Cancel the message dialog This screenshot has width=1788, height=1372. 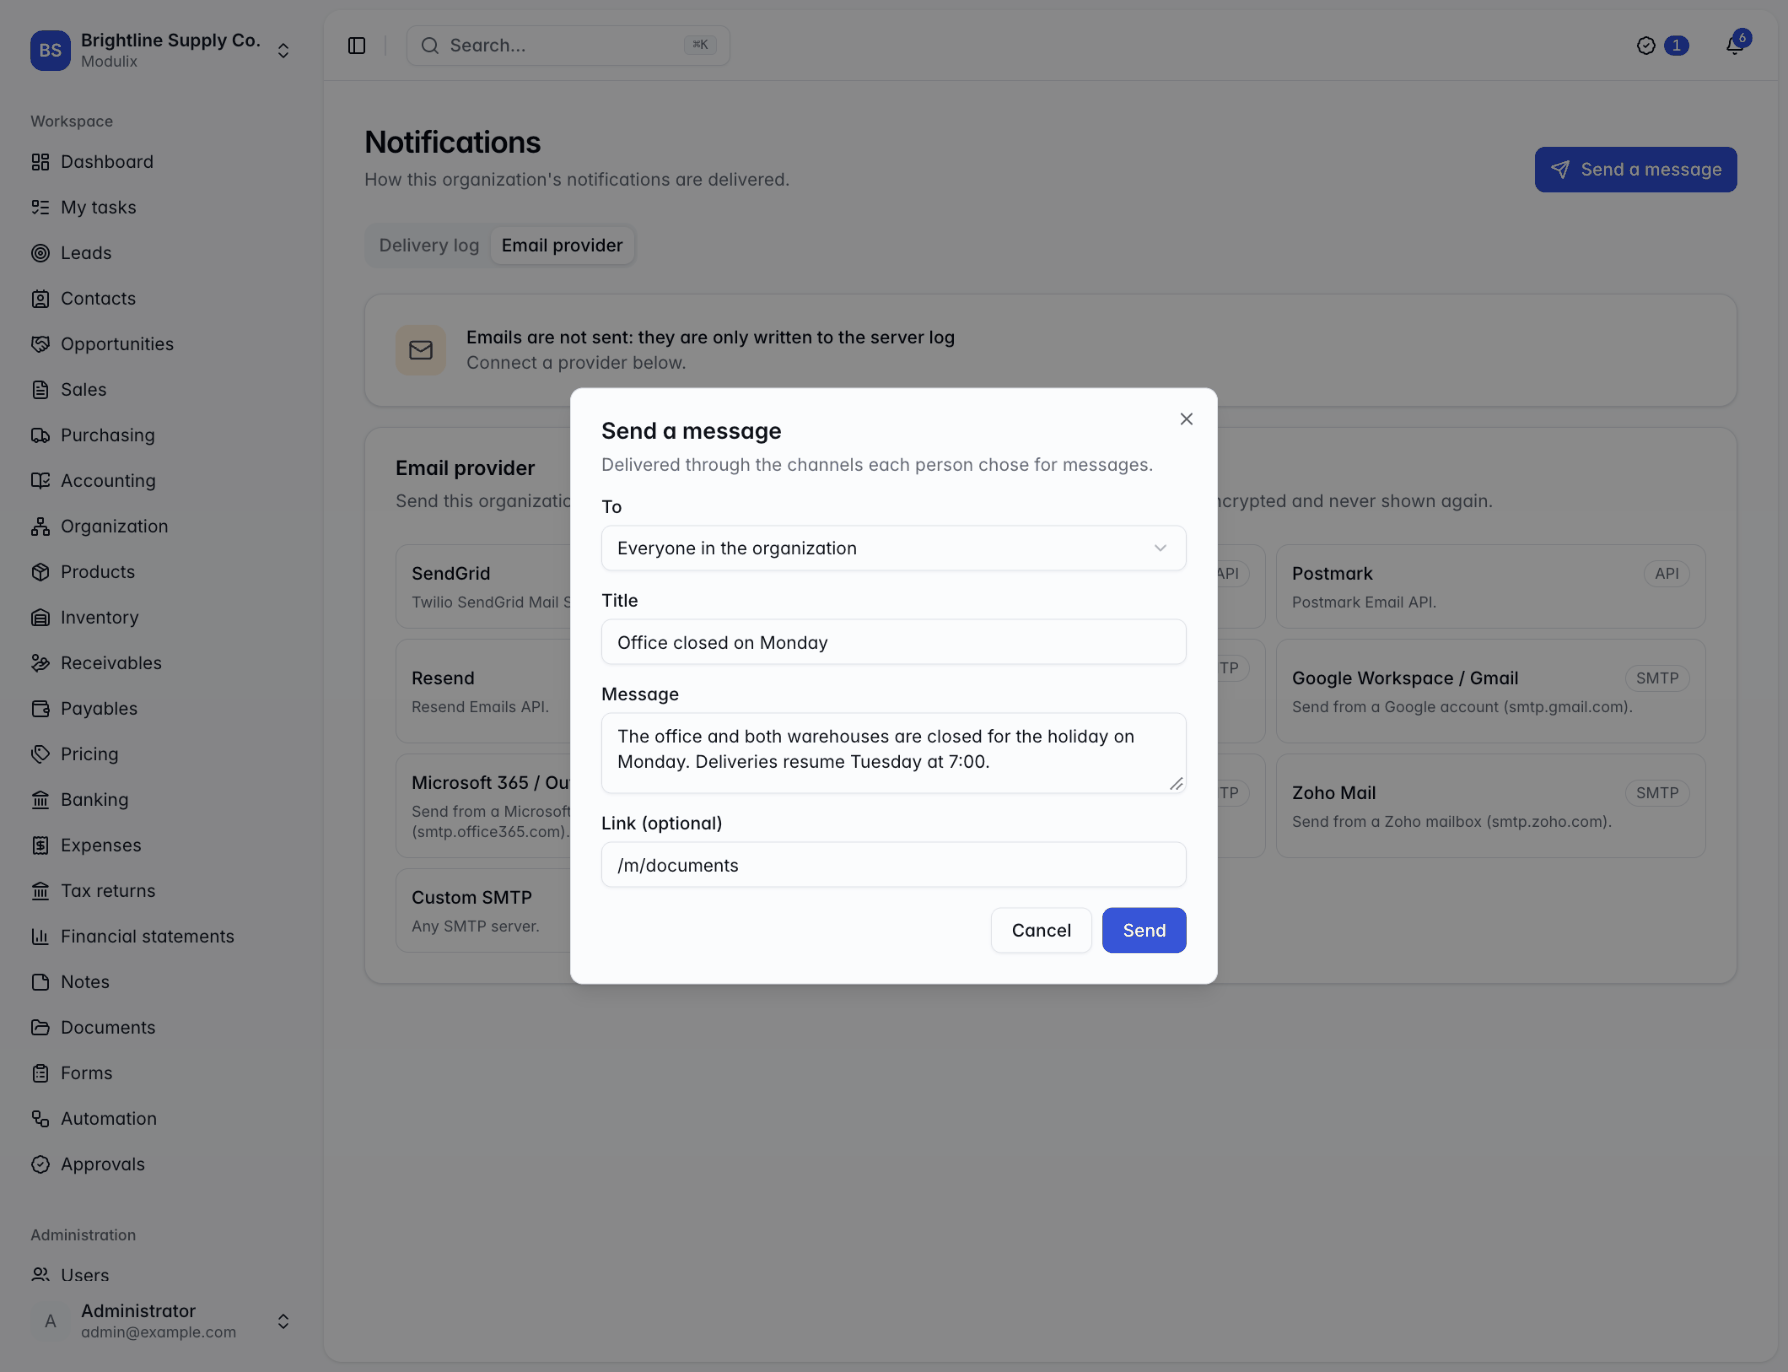pos(1041,930)
